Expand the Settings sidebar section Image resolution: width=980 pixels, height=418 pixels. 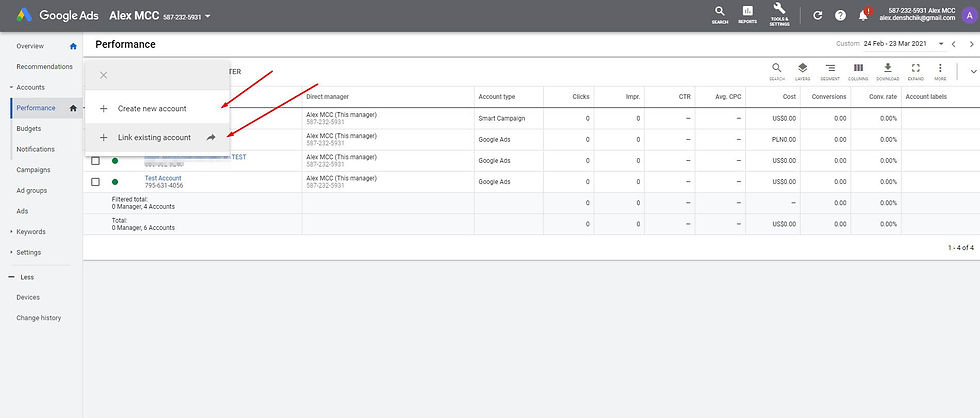(11, 252)
